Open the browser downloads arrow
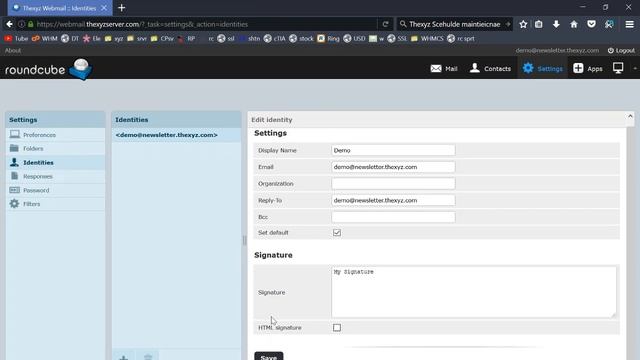This screenshot has width=640, height=360. coord(556,24)
